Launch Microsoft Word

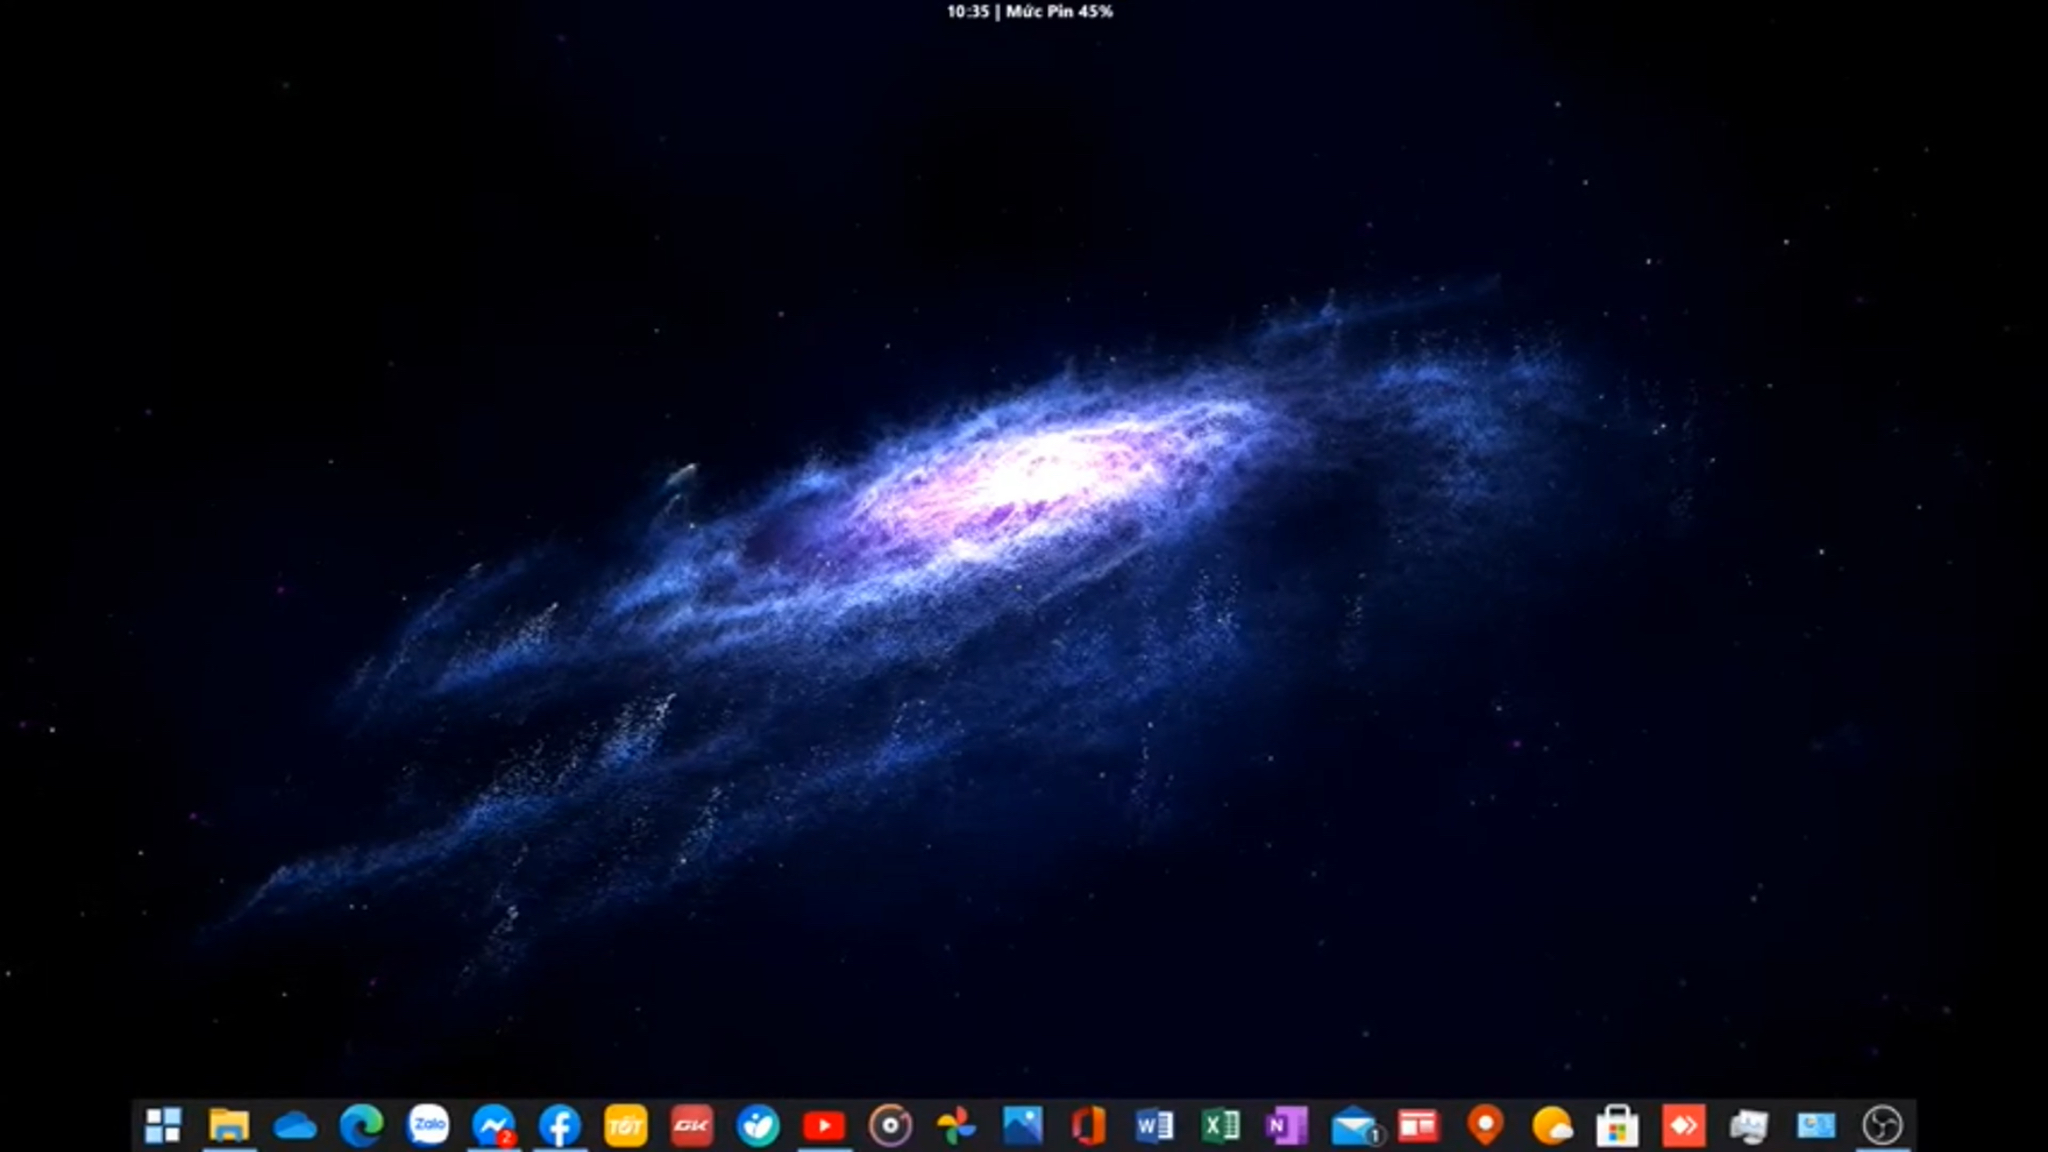coord(1154,1126)
